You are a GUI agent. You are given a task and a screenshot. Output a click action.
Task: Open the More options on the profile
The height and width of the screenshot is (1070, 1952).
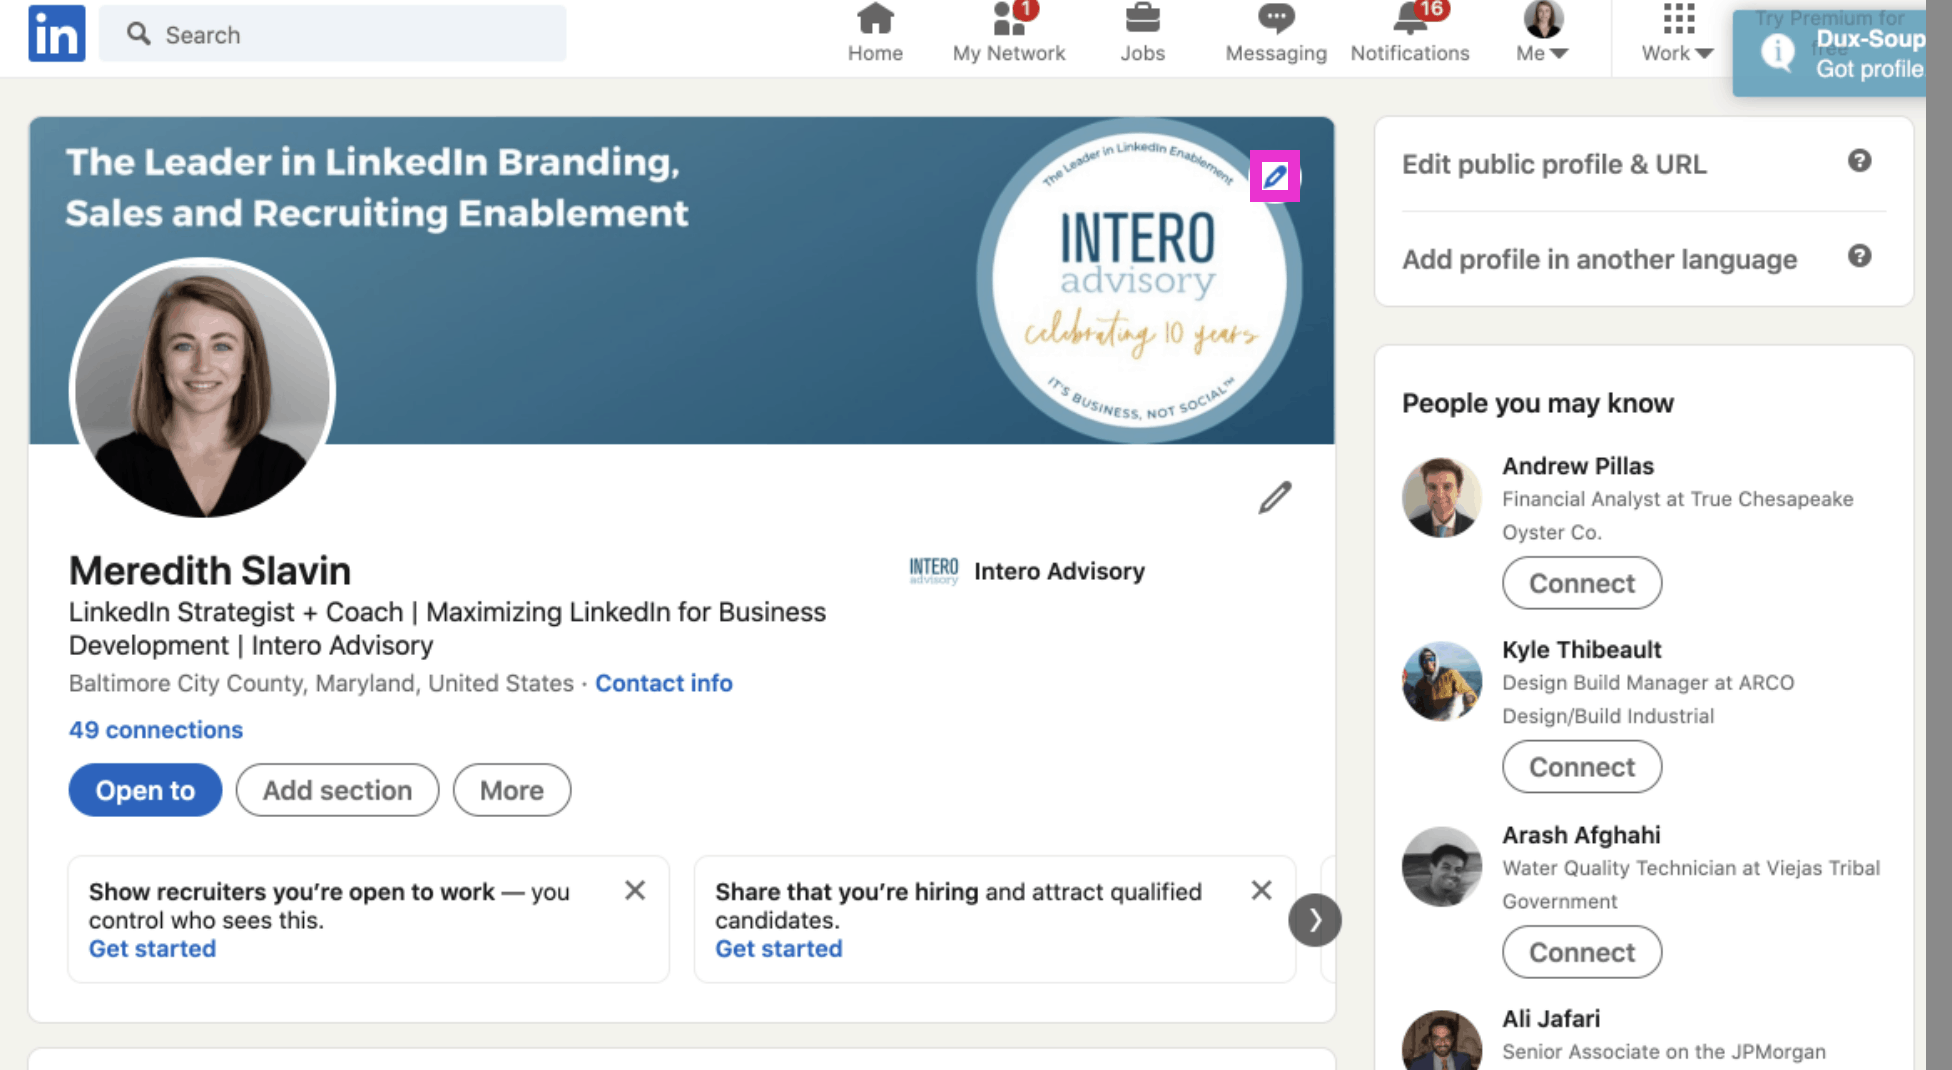[511, 790]
